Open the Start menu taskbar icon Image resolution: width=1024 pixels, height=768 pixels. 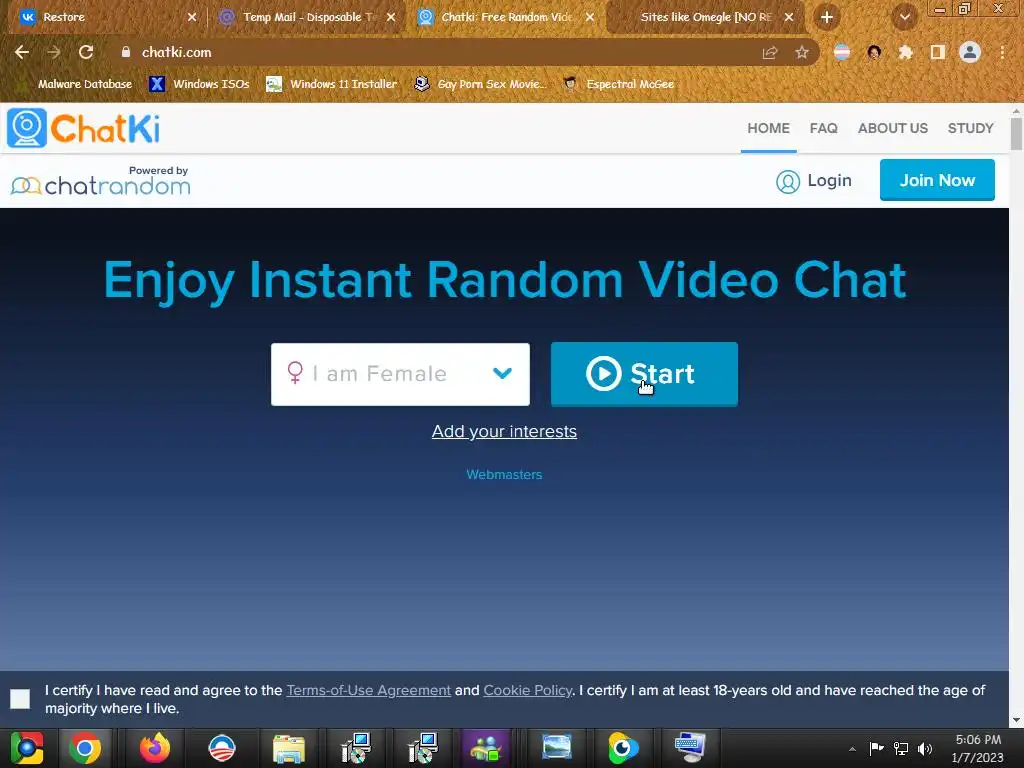click(27, 748)
